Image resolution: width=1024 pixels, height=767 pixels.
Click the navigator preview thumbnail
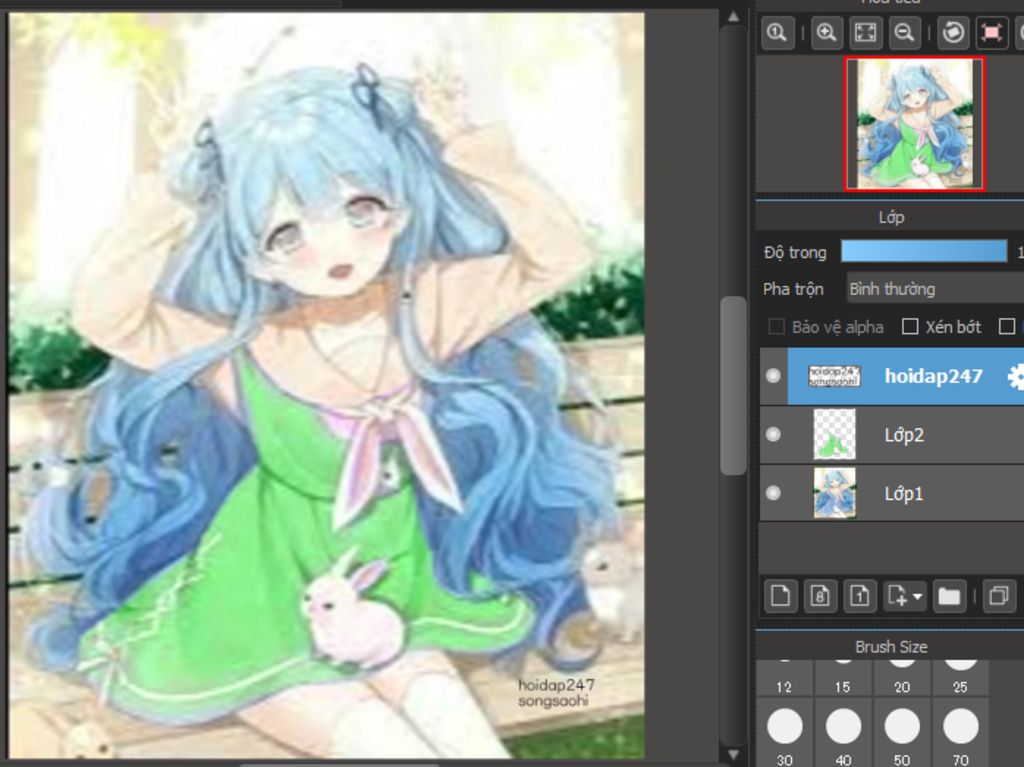pos(915,124)
